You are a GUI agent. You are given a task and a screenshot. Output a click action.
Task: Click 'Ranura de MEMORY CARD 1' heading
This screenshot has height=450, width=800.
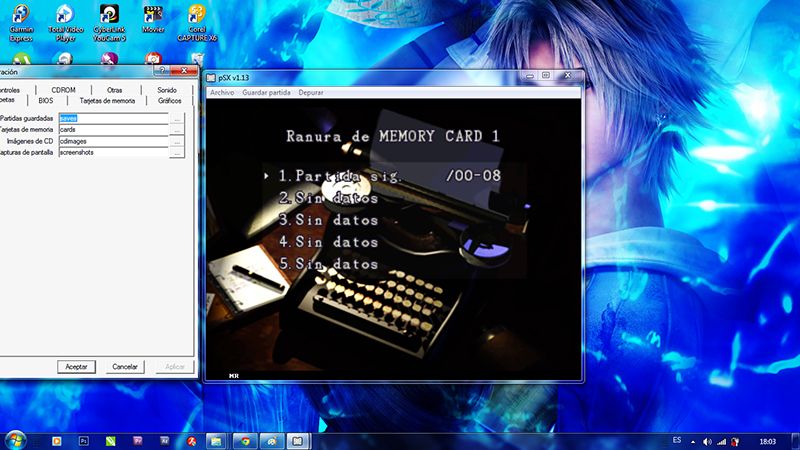[x=392, y=136]
